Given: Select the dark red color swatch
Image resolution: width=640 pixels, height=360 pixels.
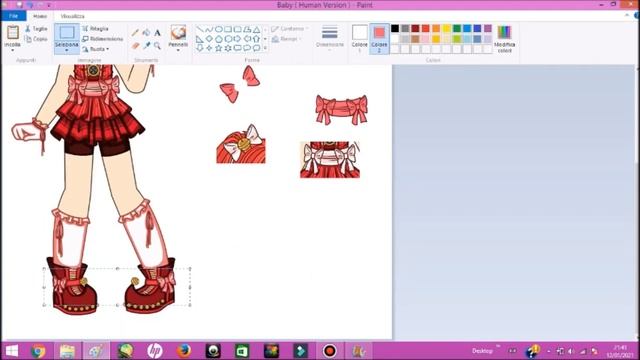Looking at the screenshot, I should pos(416,29).
